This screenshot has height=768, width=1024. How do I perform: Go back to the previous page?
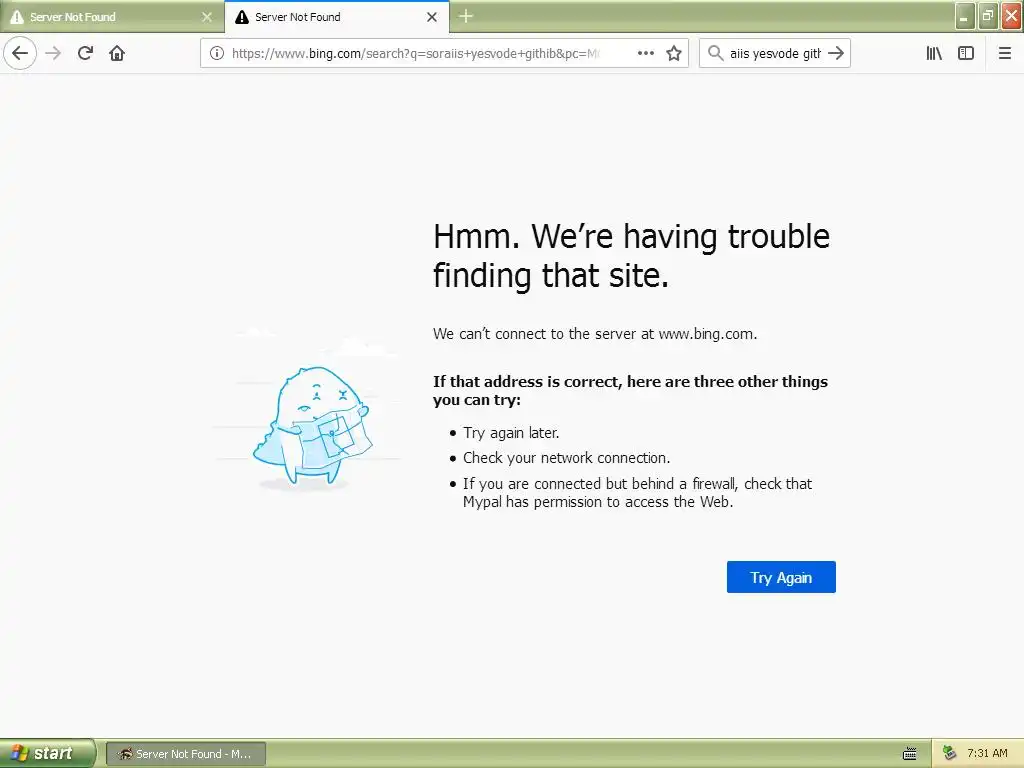pos(20,53)
